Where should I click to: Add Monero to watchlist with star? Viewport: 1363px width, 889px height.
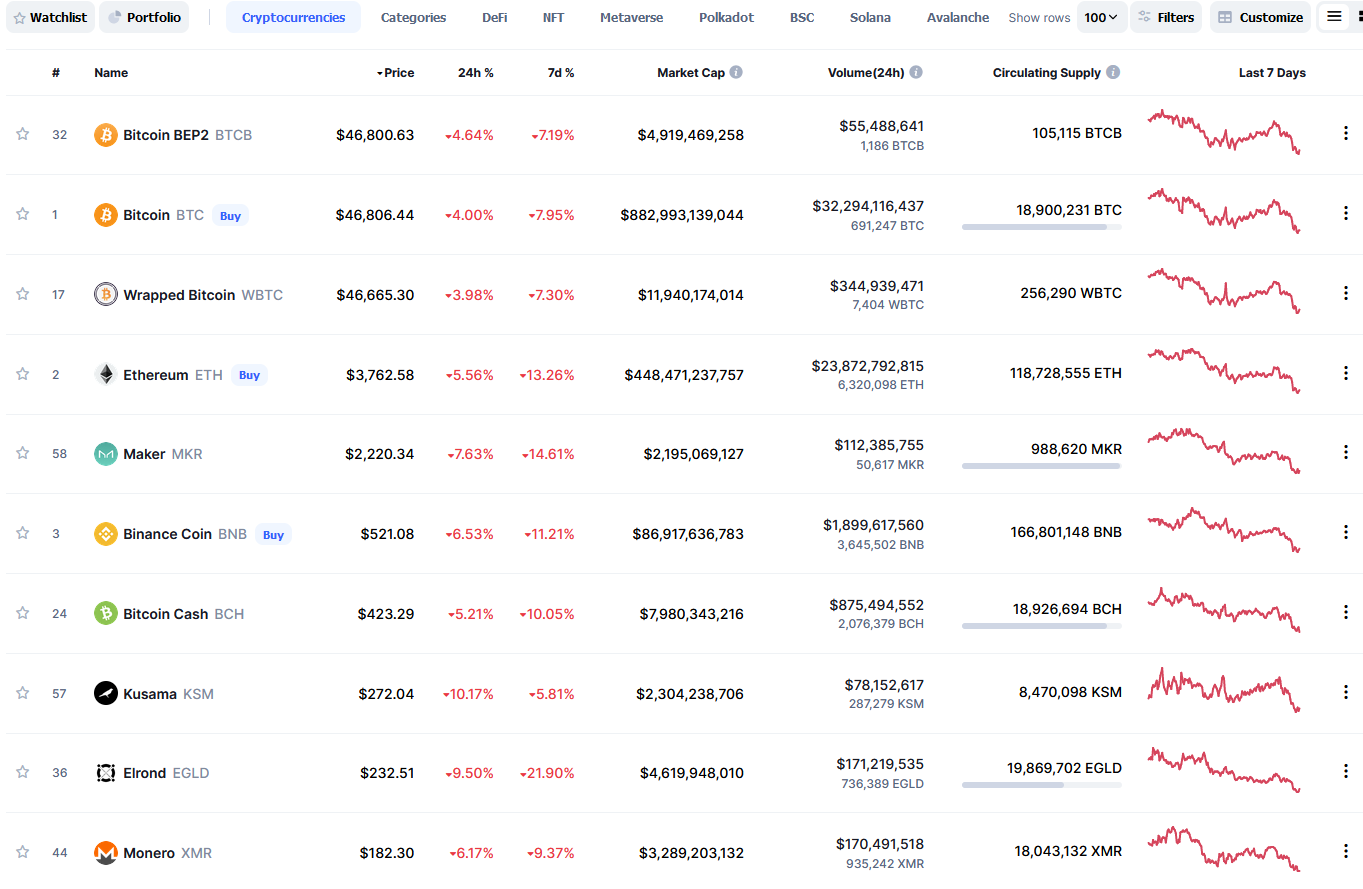[x=22, y=852]
